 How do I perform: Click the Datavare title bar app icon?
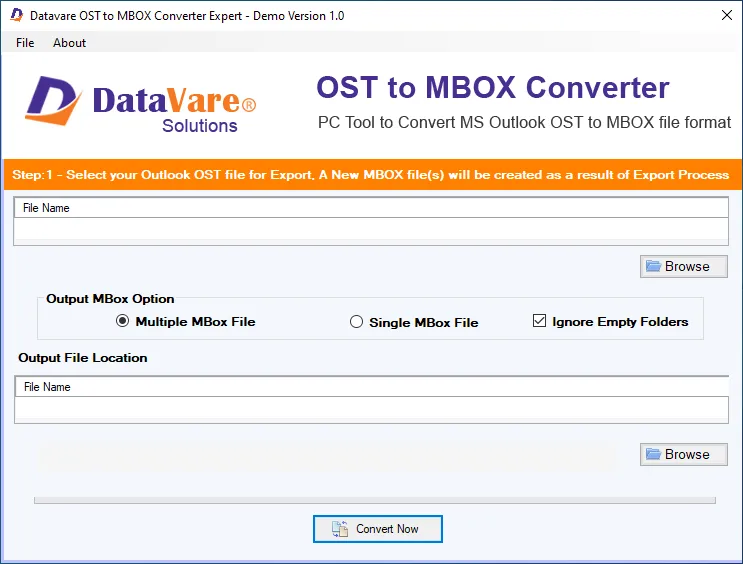[x=17, y=15]
